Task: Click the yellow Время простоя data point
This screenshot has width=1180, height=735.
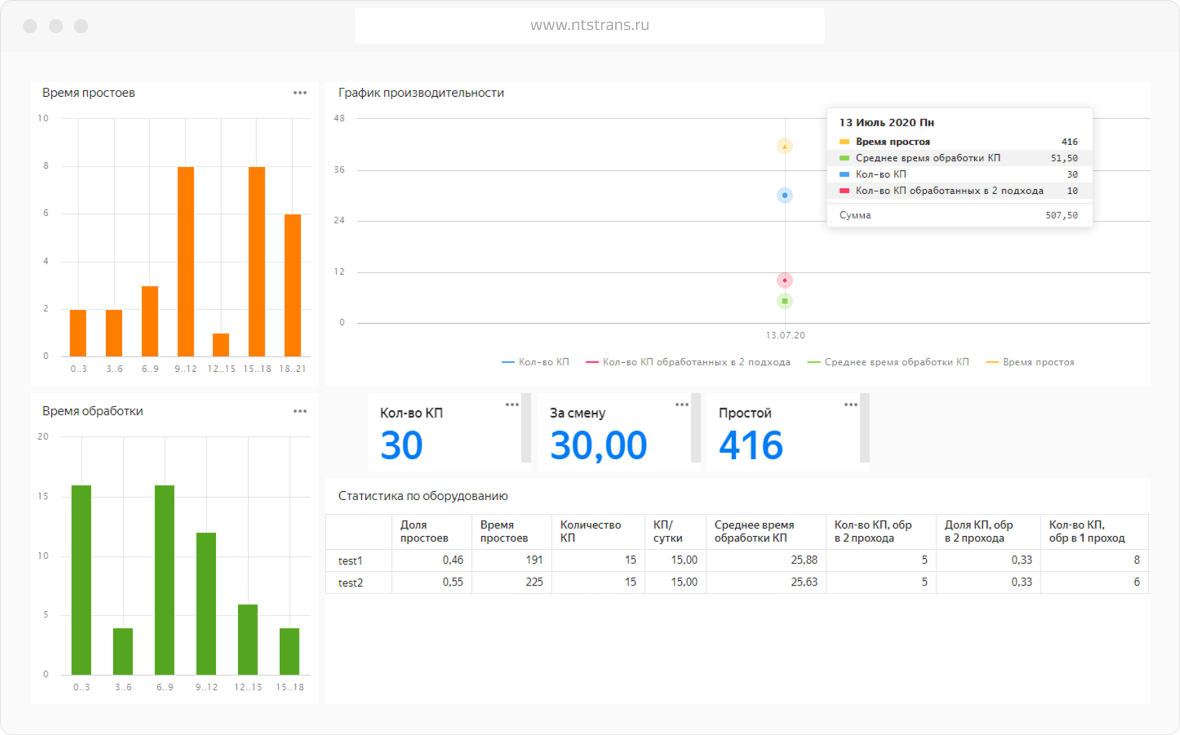Action: (x=785, y=146)
